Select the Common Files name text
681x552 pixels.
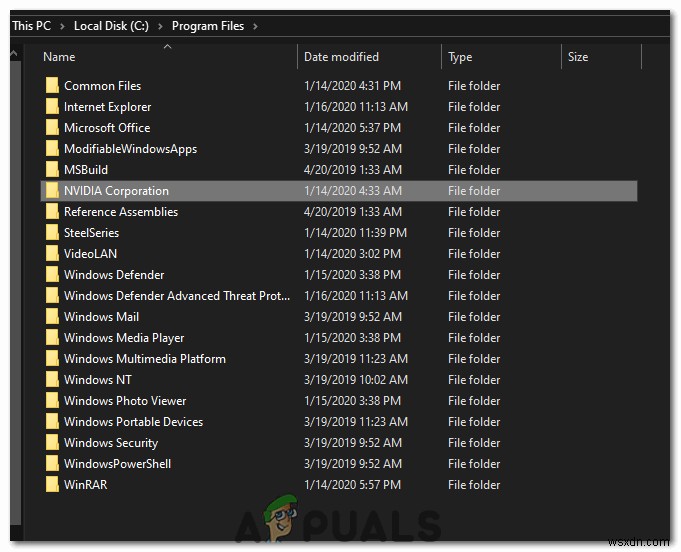coord(102,86)
